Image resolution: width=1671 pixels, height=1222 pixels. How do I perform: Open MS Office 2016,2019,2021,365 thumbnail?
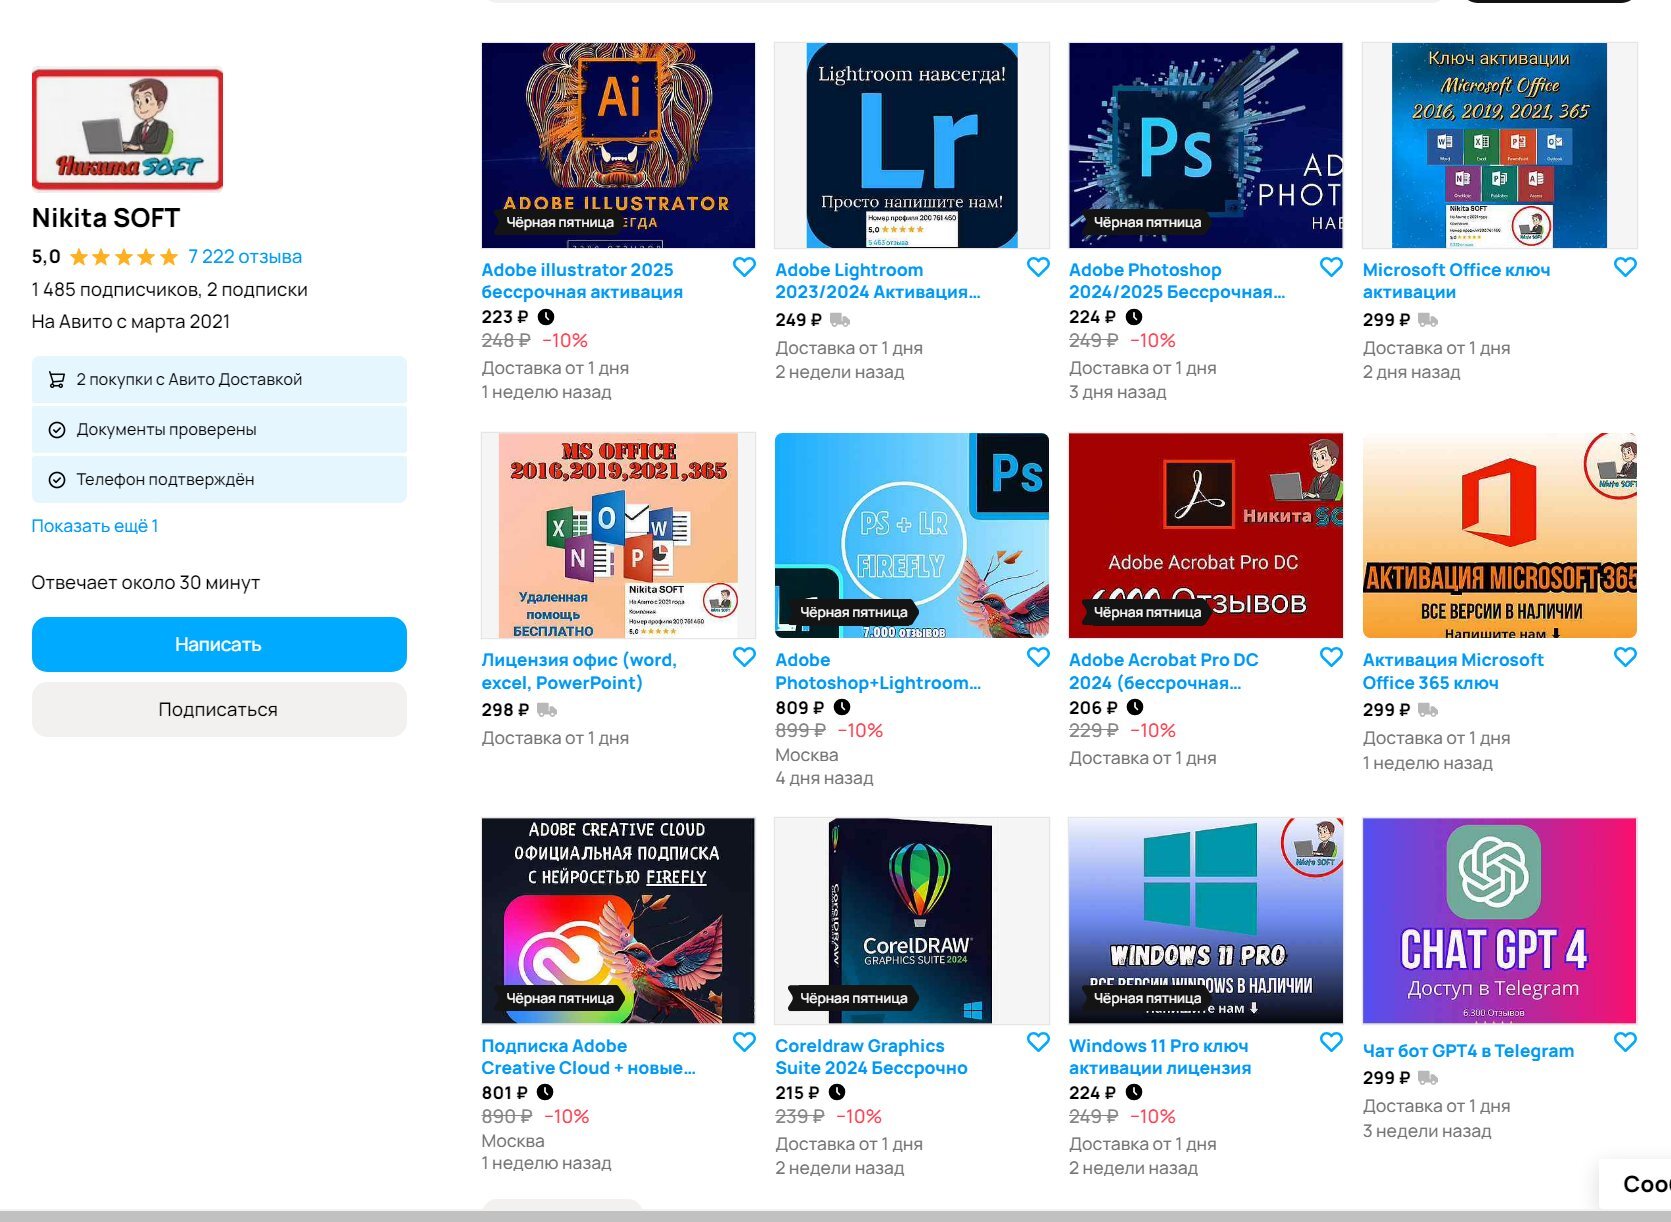(x=618, y=535)
